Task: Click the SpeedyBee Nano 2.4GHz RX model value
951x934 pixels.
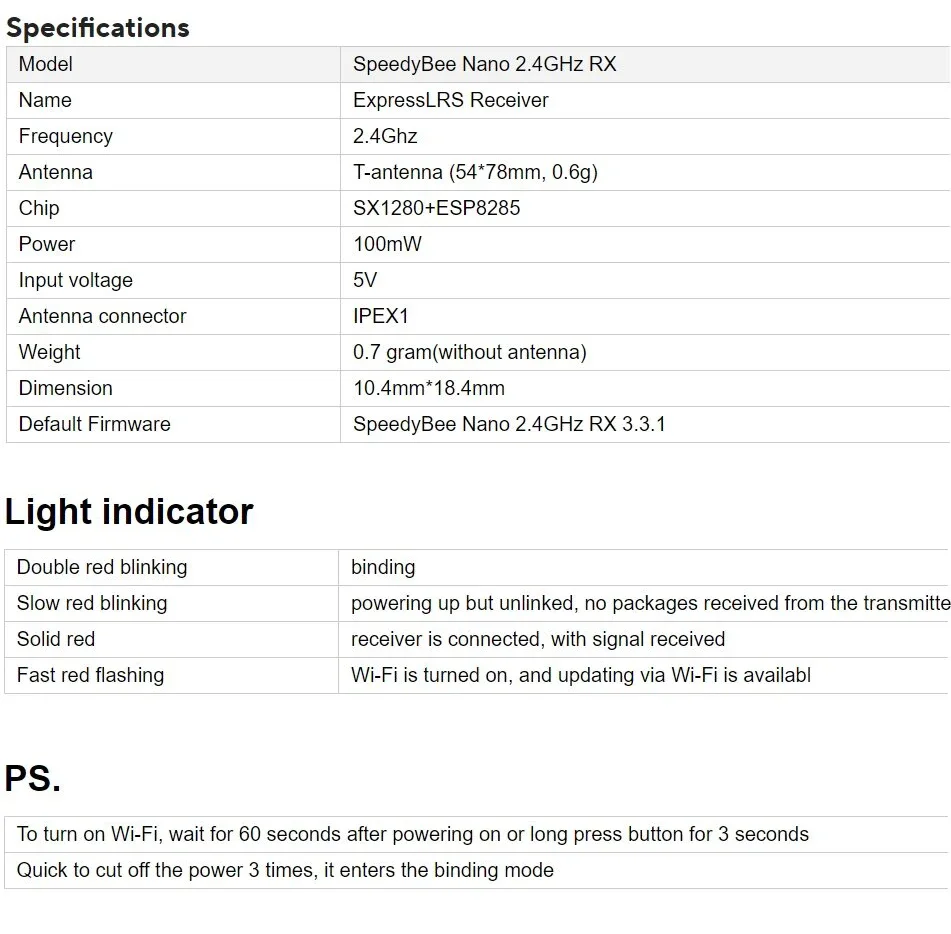Action: click(484, 64)
